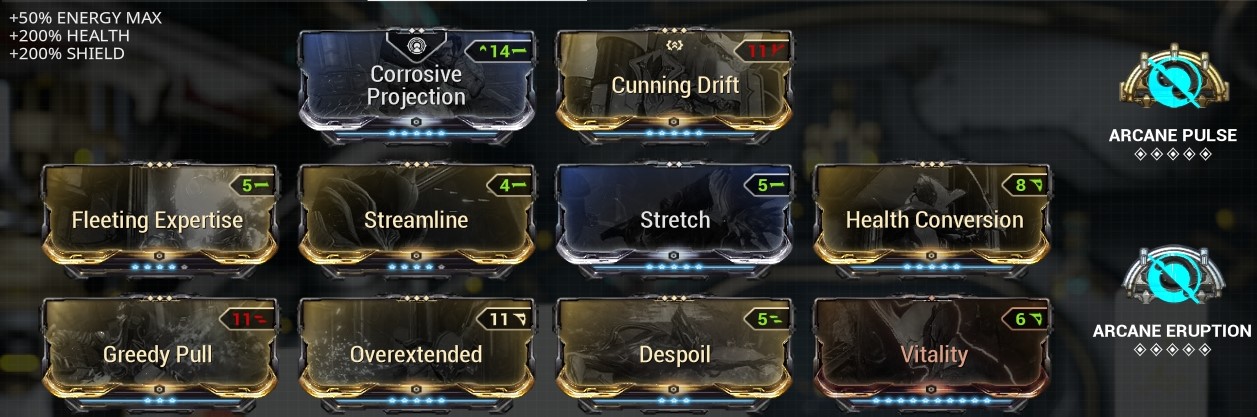The image size is (1257, 417).
Task: Pick the Overextended mod card
Action: [x=416, y=353]
